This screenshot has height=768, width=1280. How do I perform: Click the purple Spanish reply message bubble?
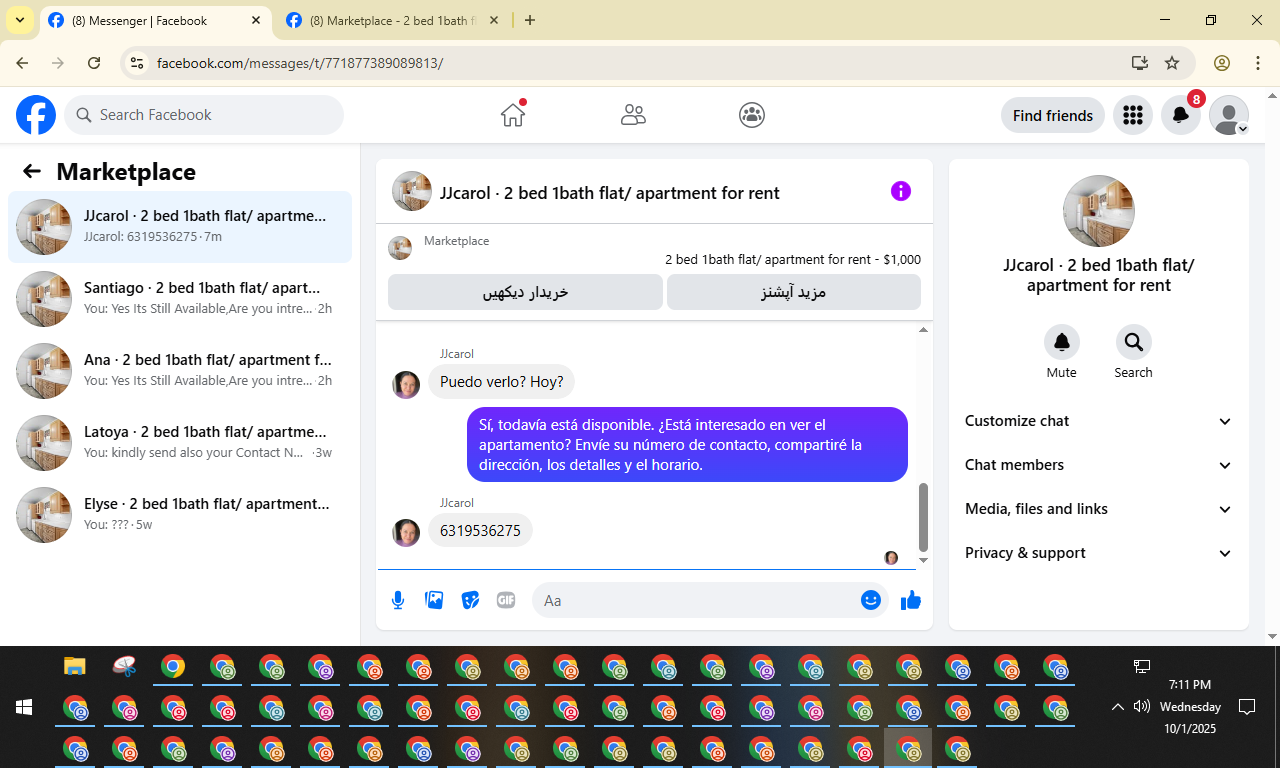tap(688, 445)
